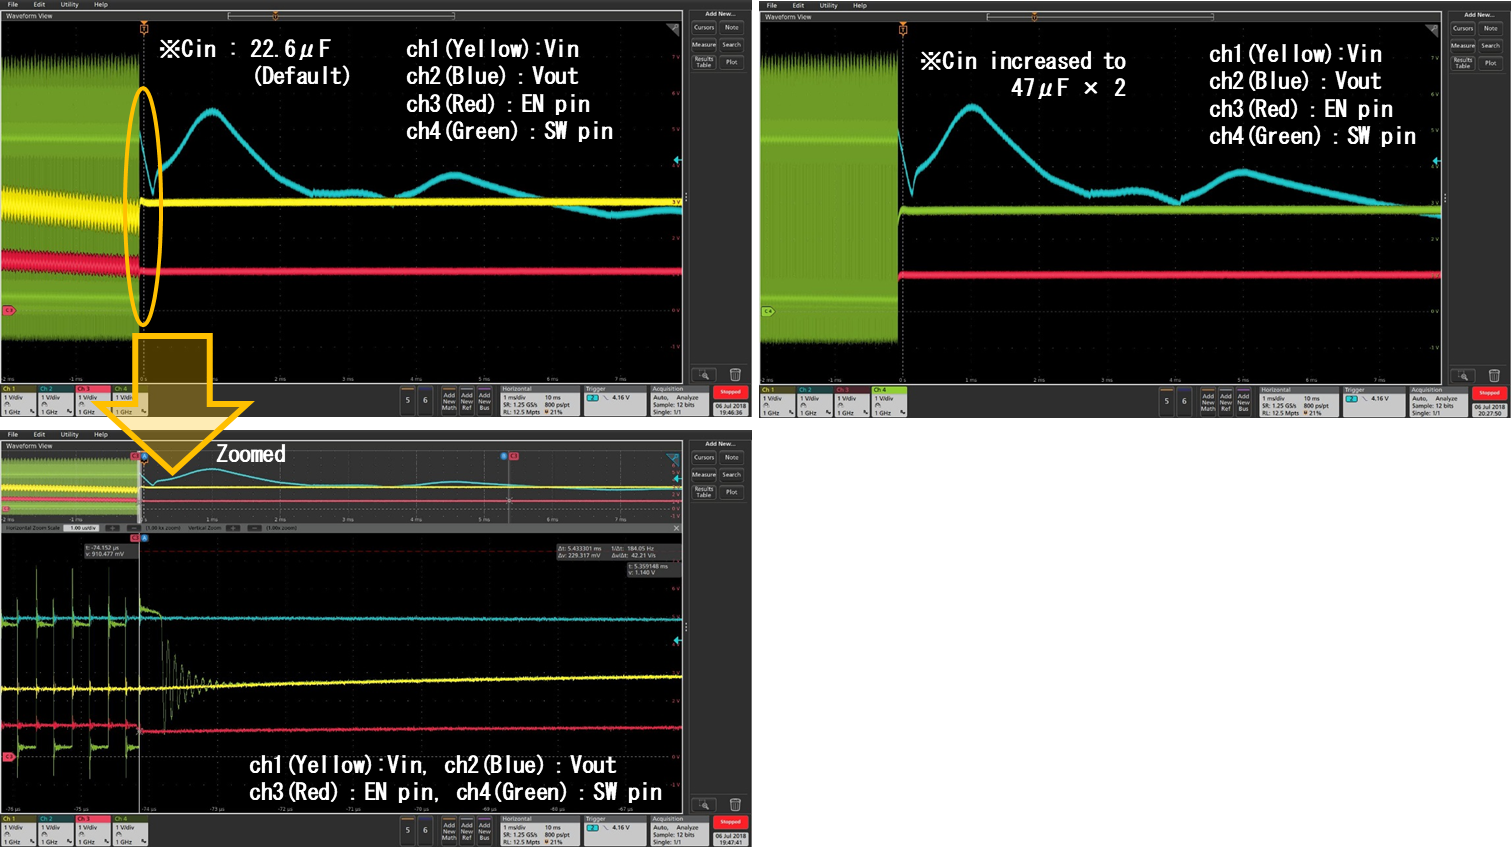This screenshot has width=1511, height=847.
Task: Click Plot button in top-left scope window
Action: point(732,61)
